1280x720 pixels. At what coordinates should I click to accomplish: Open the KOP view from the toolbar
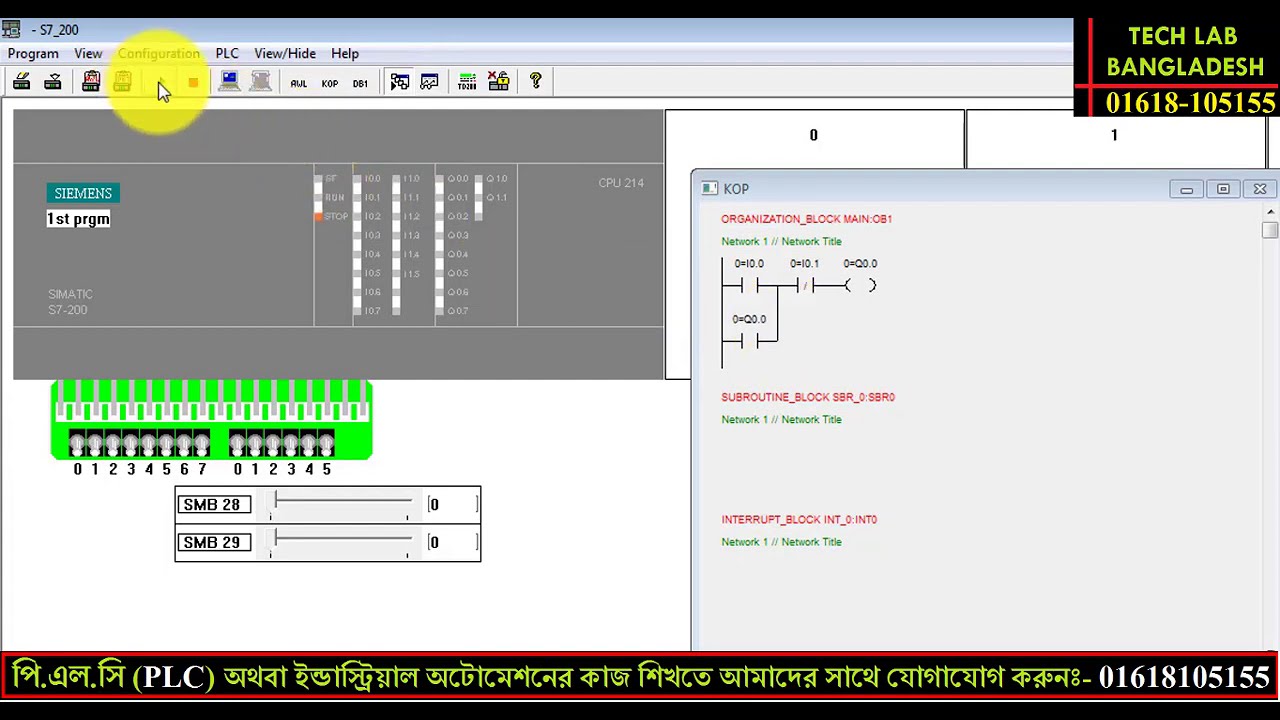click(x=329, y=83)
